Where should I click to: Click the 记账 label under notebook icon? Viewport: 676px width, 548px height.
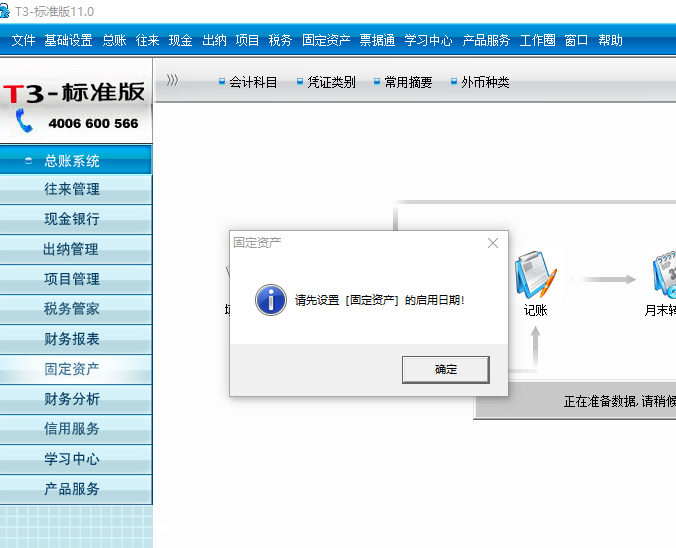(535, 310)
